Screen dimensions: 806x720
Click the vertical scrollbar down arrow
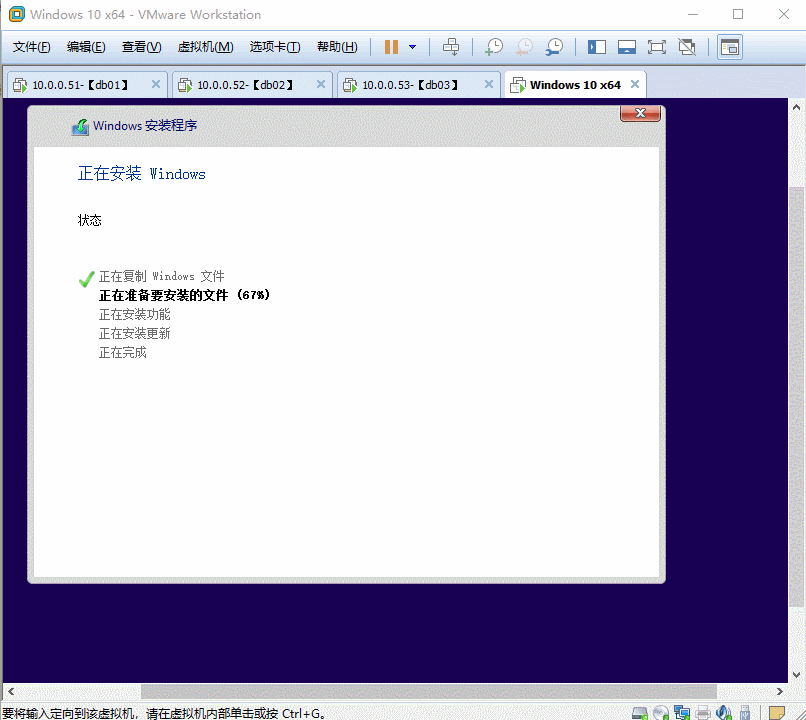pyautogui.click(x=796, y=675)
